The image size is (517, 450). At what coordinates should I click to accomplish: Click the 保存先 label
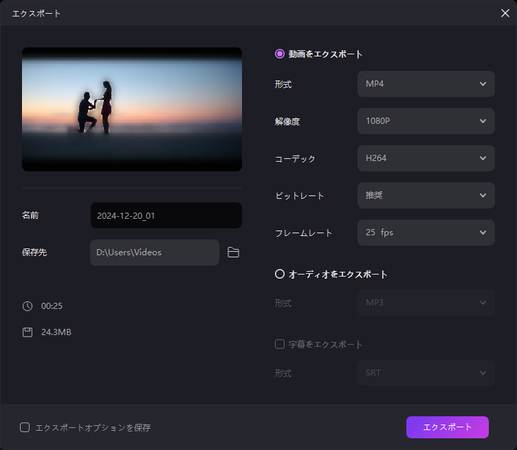coord(34,253)
